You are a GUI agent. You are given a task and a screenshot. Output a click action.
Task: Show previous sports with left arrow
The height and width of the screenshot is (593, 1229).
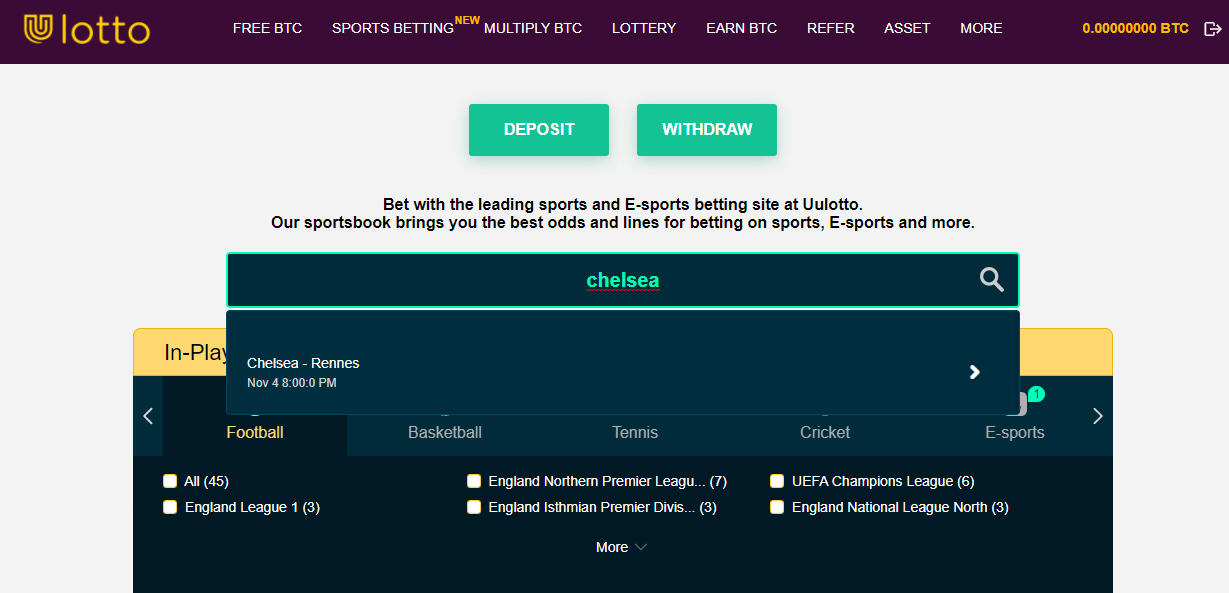(148, 416)
